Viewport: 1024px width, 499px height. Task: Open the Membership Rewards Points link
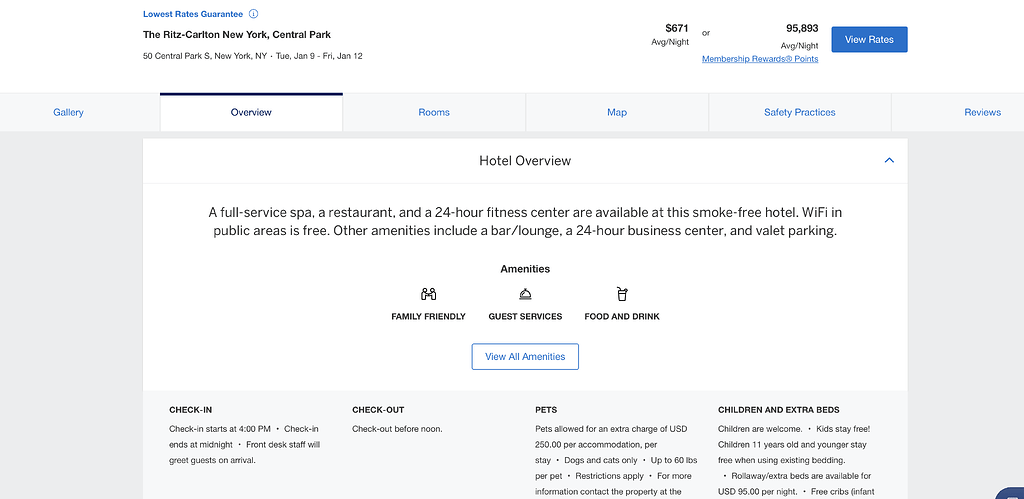tap(760, 59)
